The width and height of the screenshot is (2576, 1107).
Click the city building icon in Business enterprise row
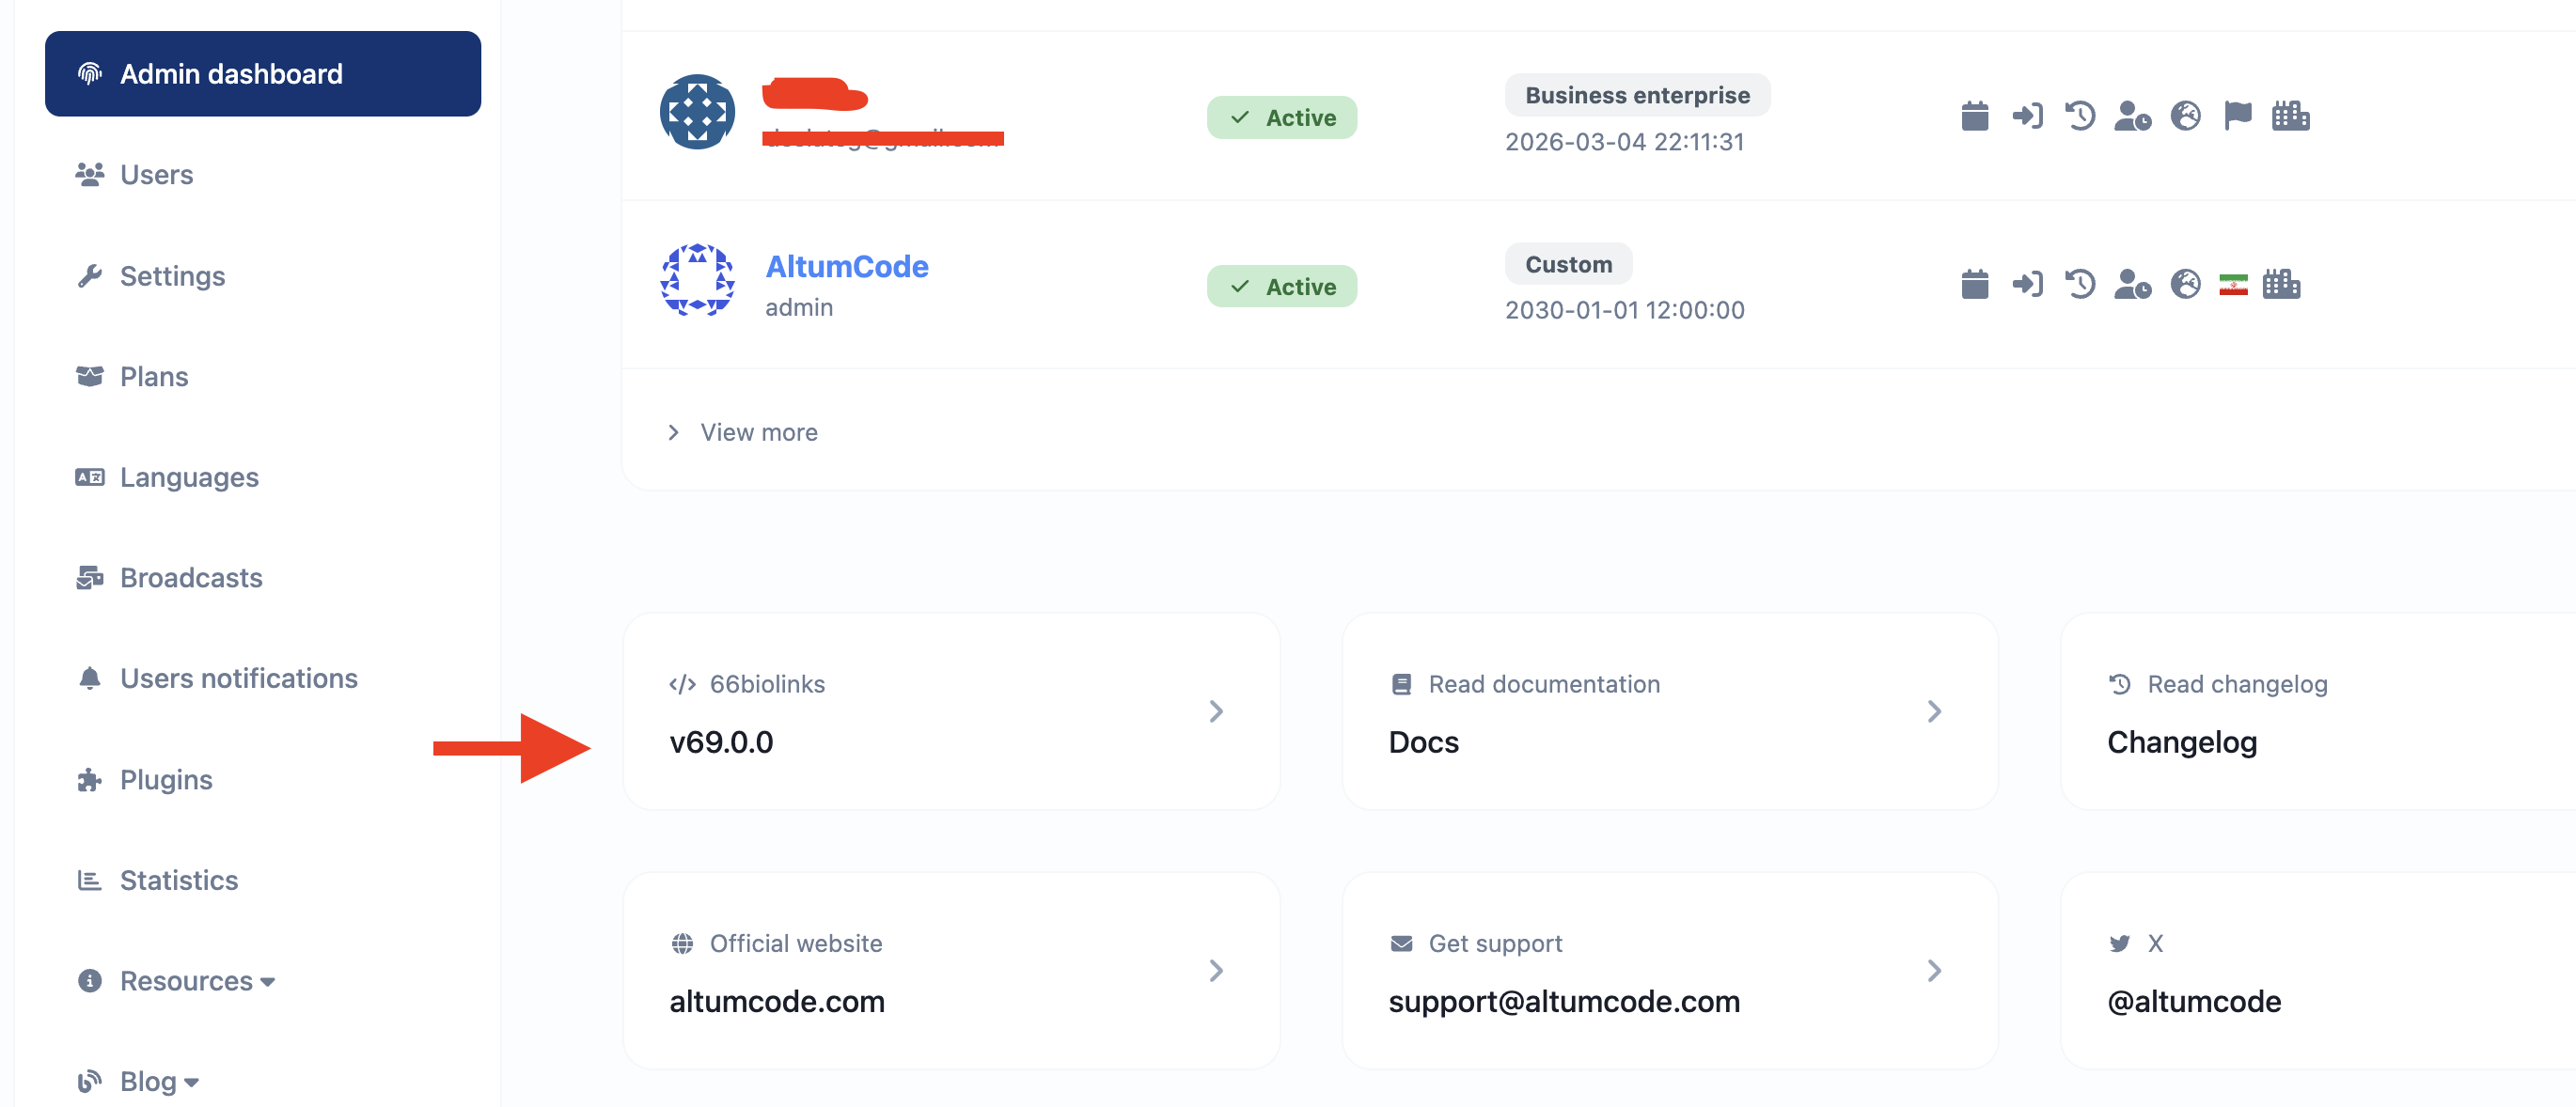[2290, 116]
